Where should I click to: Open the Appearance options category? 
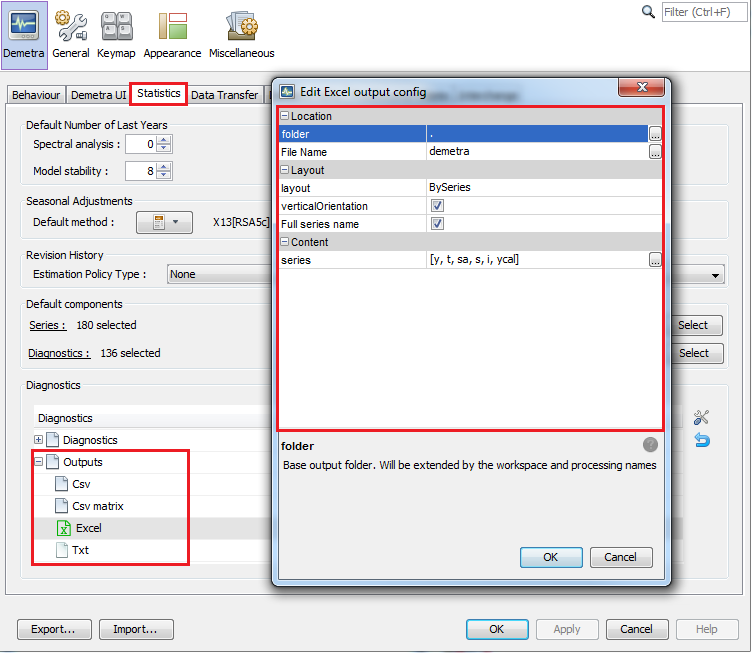[x=172, y=35]
